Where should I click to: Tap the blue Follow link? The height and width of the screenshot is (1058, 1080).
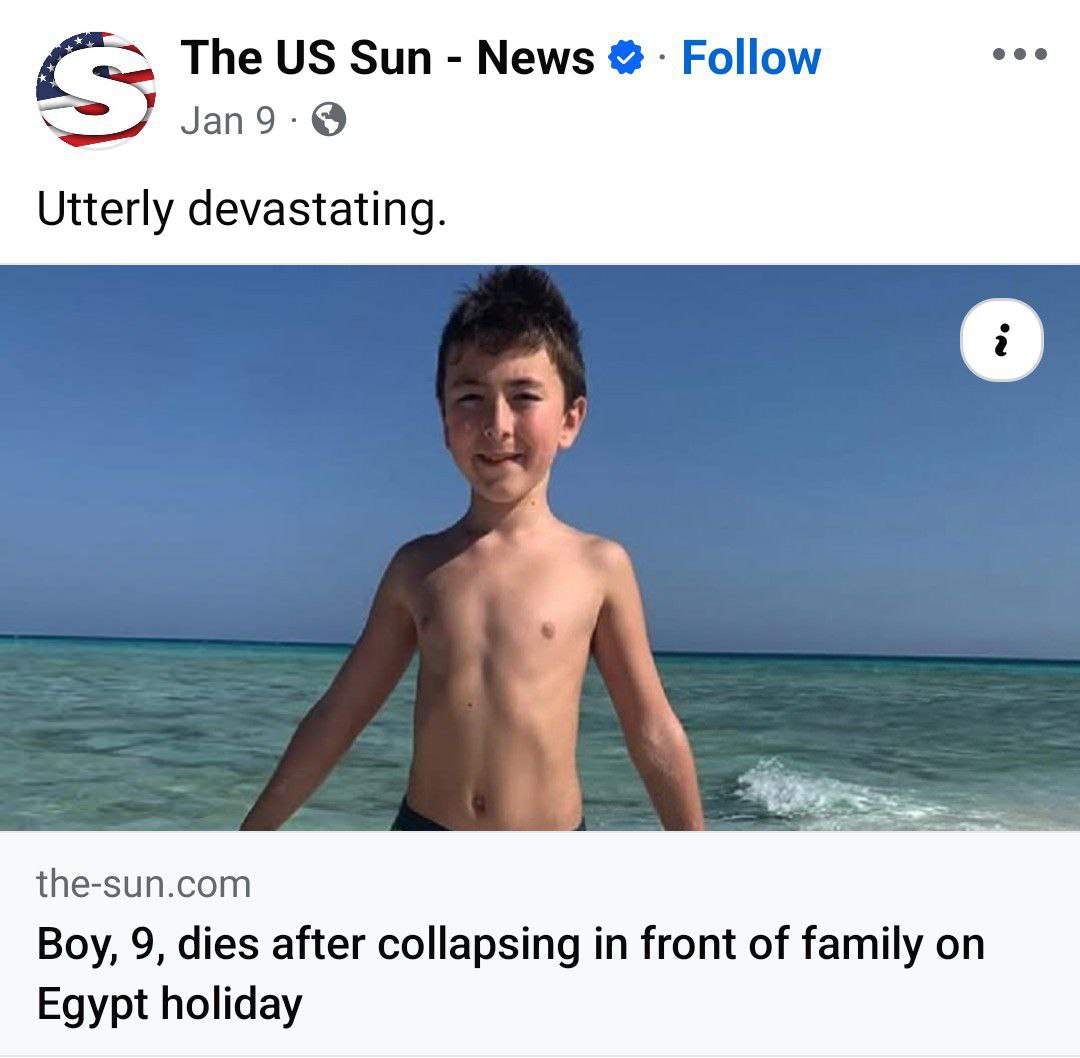(751, 57)
